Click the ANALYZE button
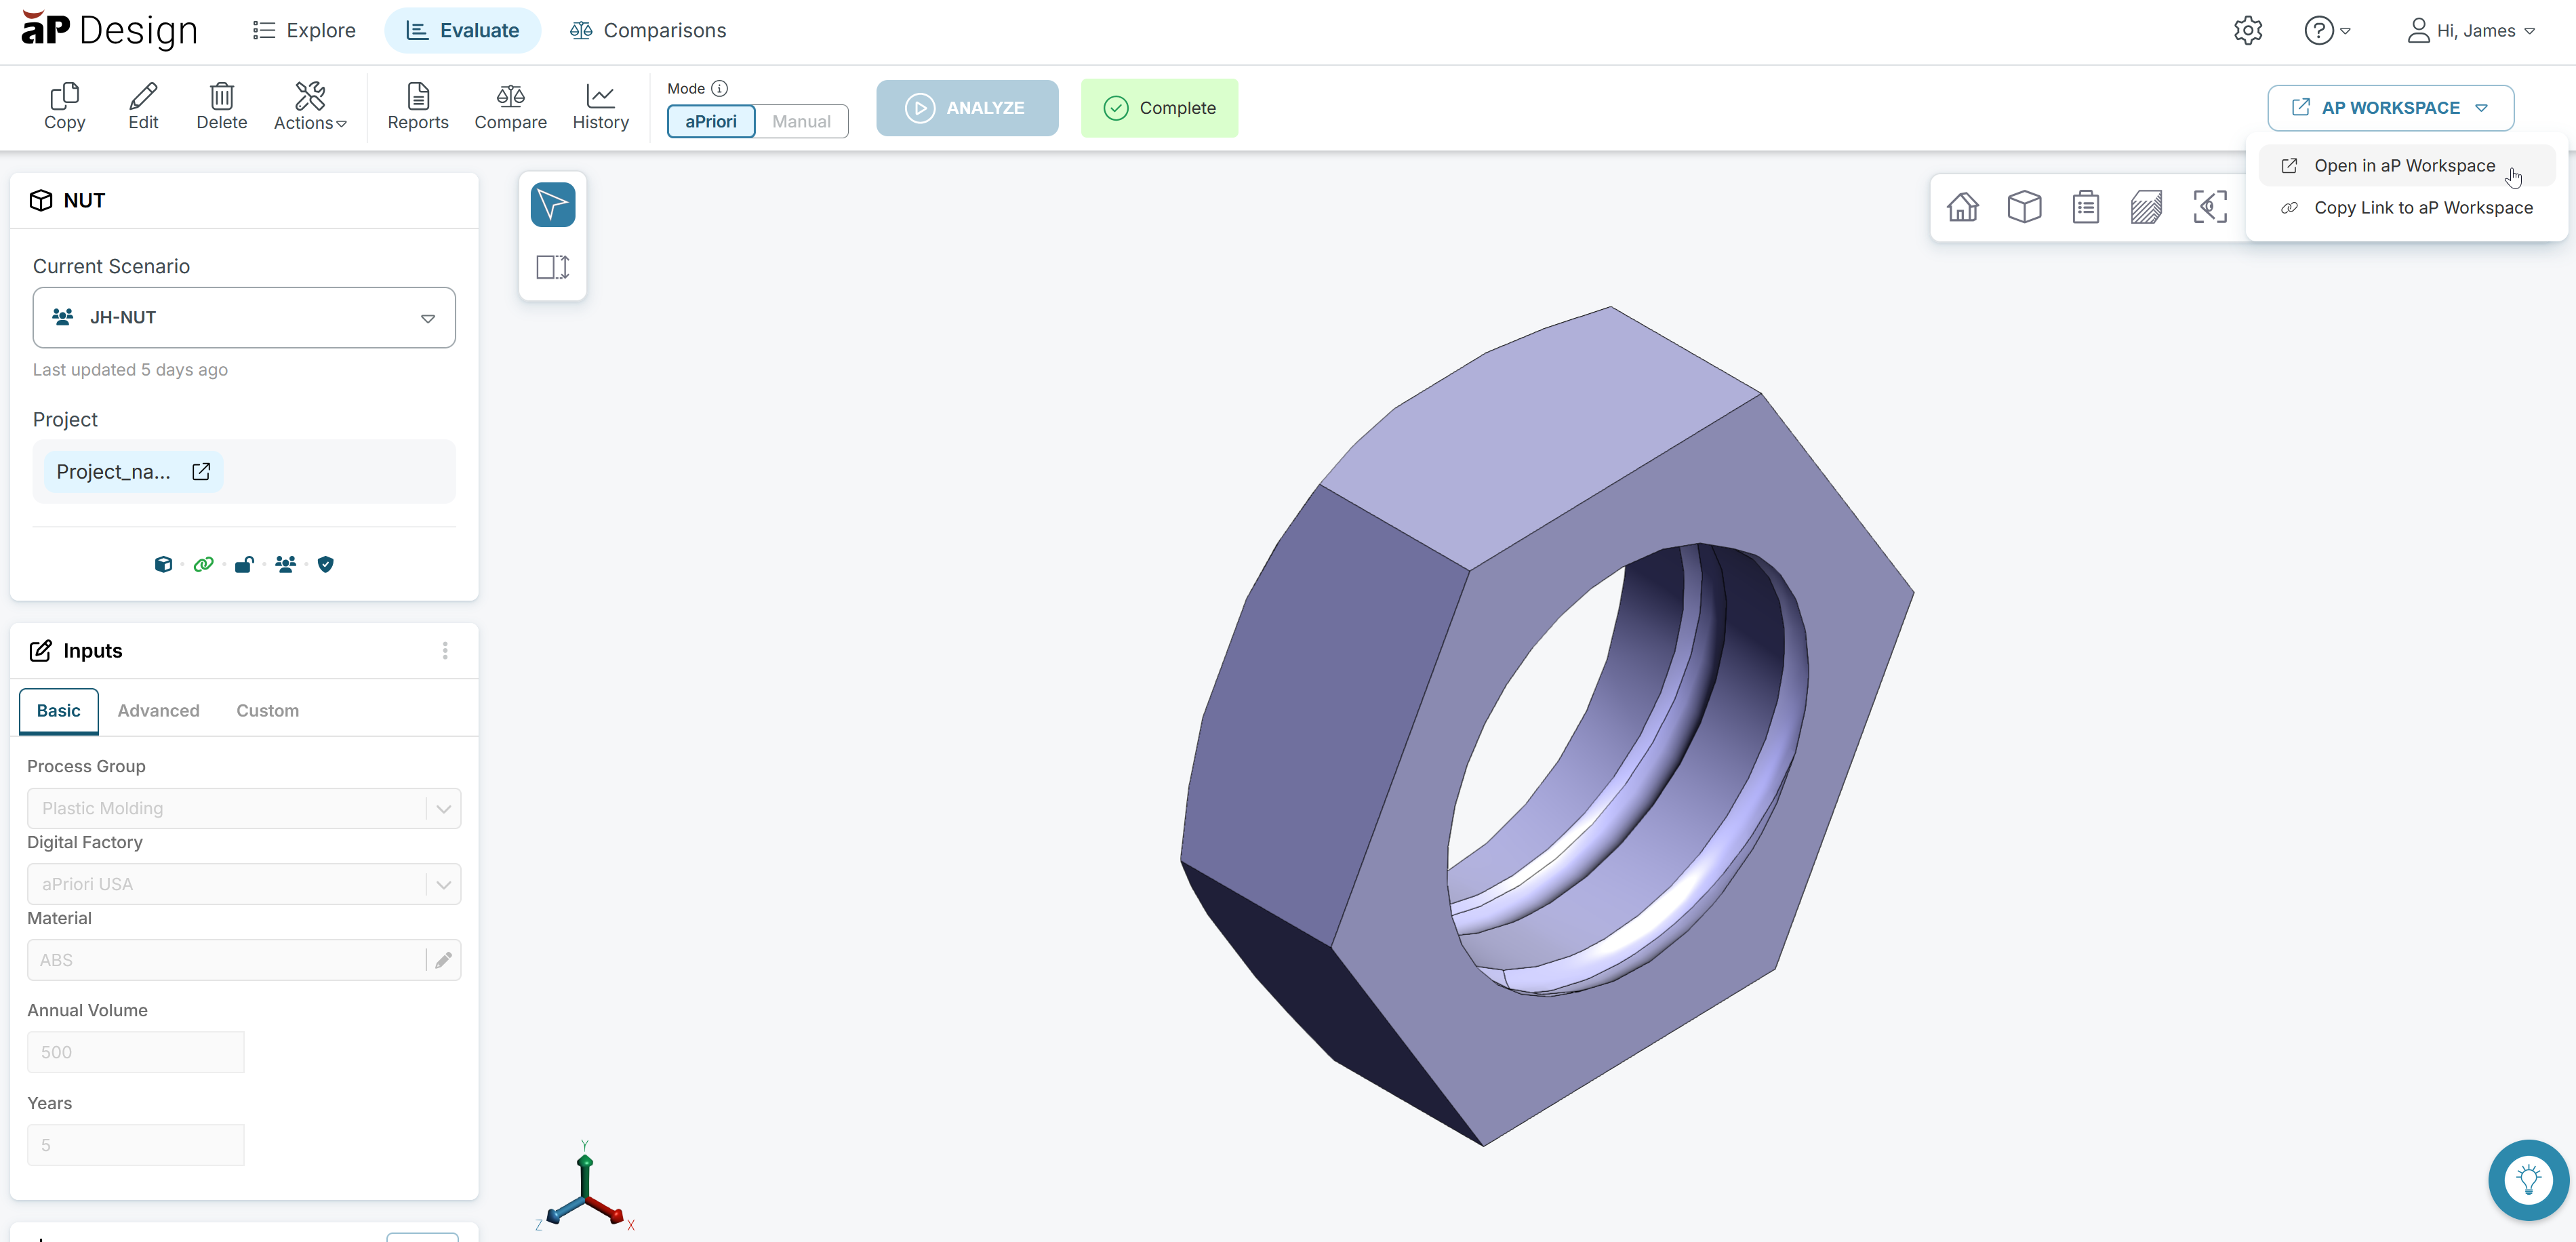The image size is (2576, 1242). click(x=967, y=108)
